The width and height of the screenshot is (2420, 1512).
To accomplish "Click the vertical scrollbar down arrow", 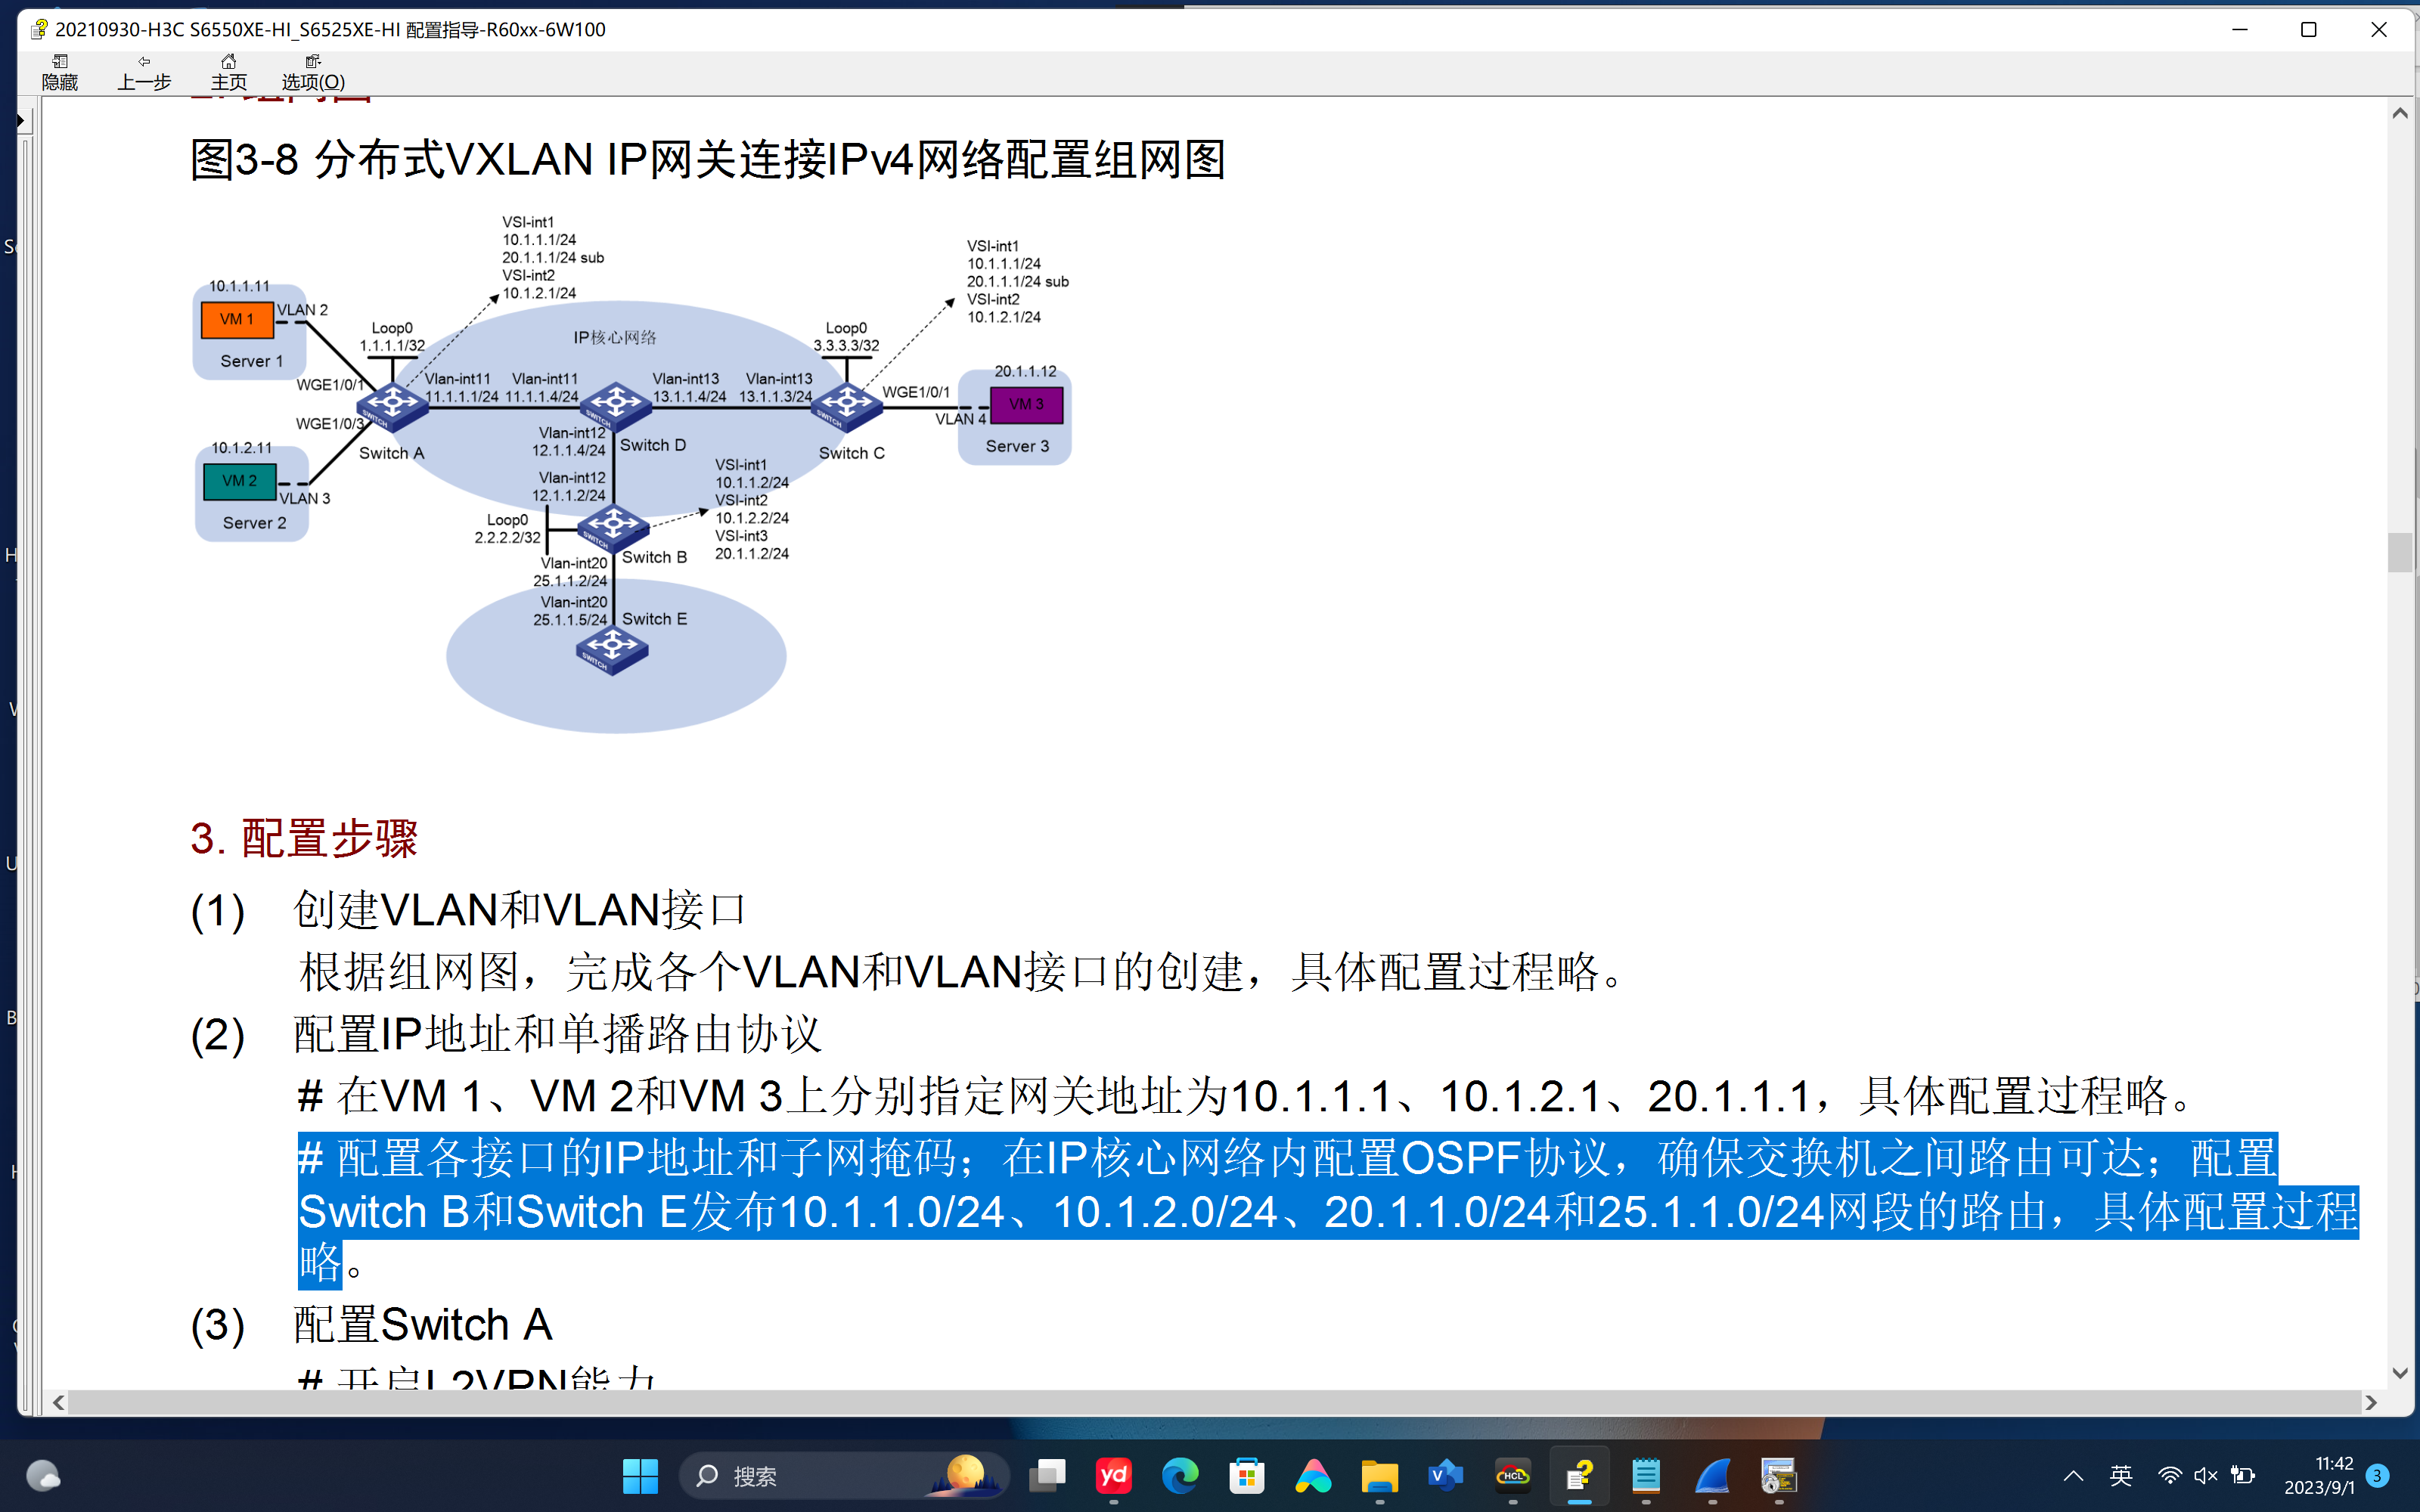I will [x=2400, y=1373].
